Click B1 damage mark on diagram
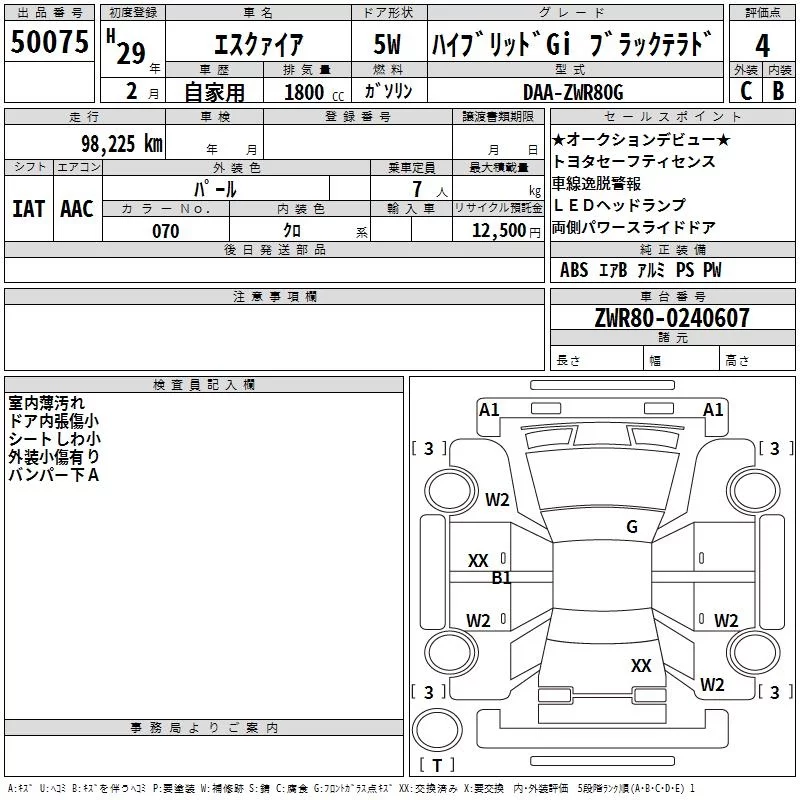Screen dimensions: 800x800 (x=501, y=578)
